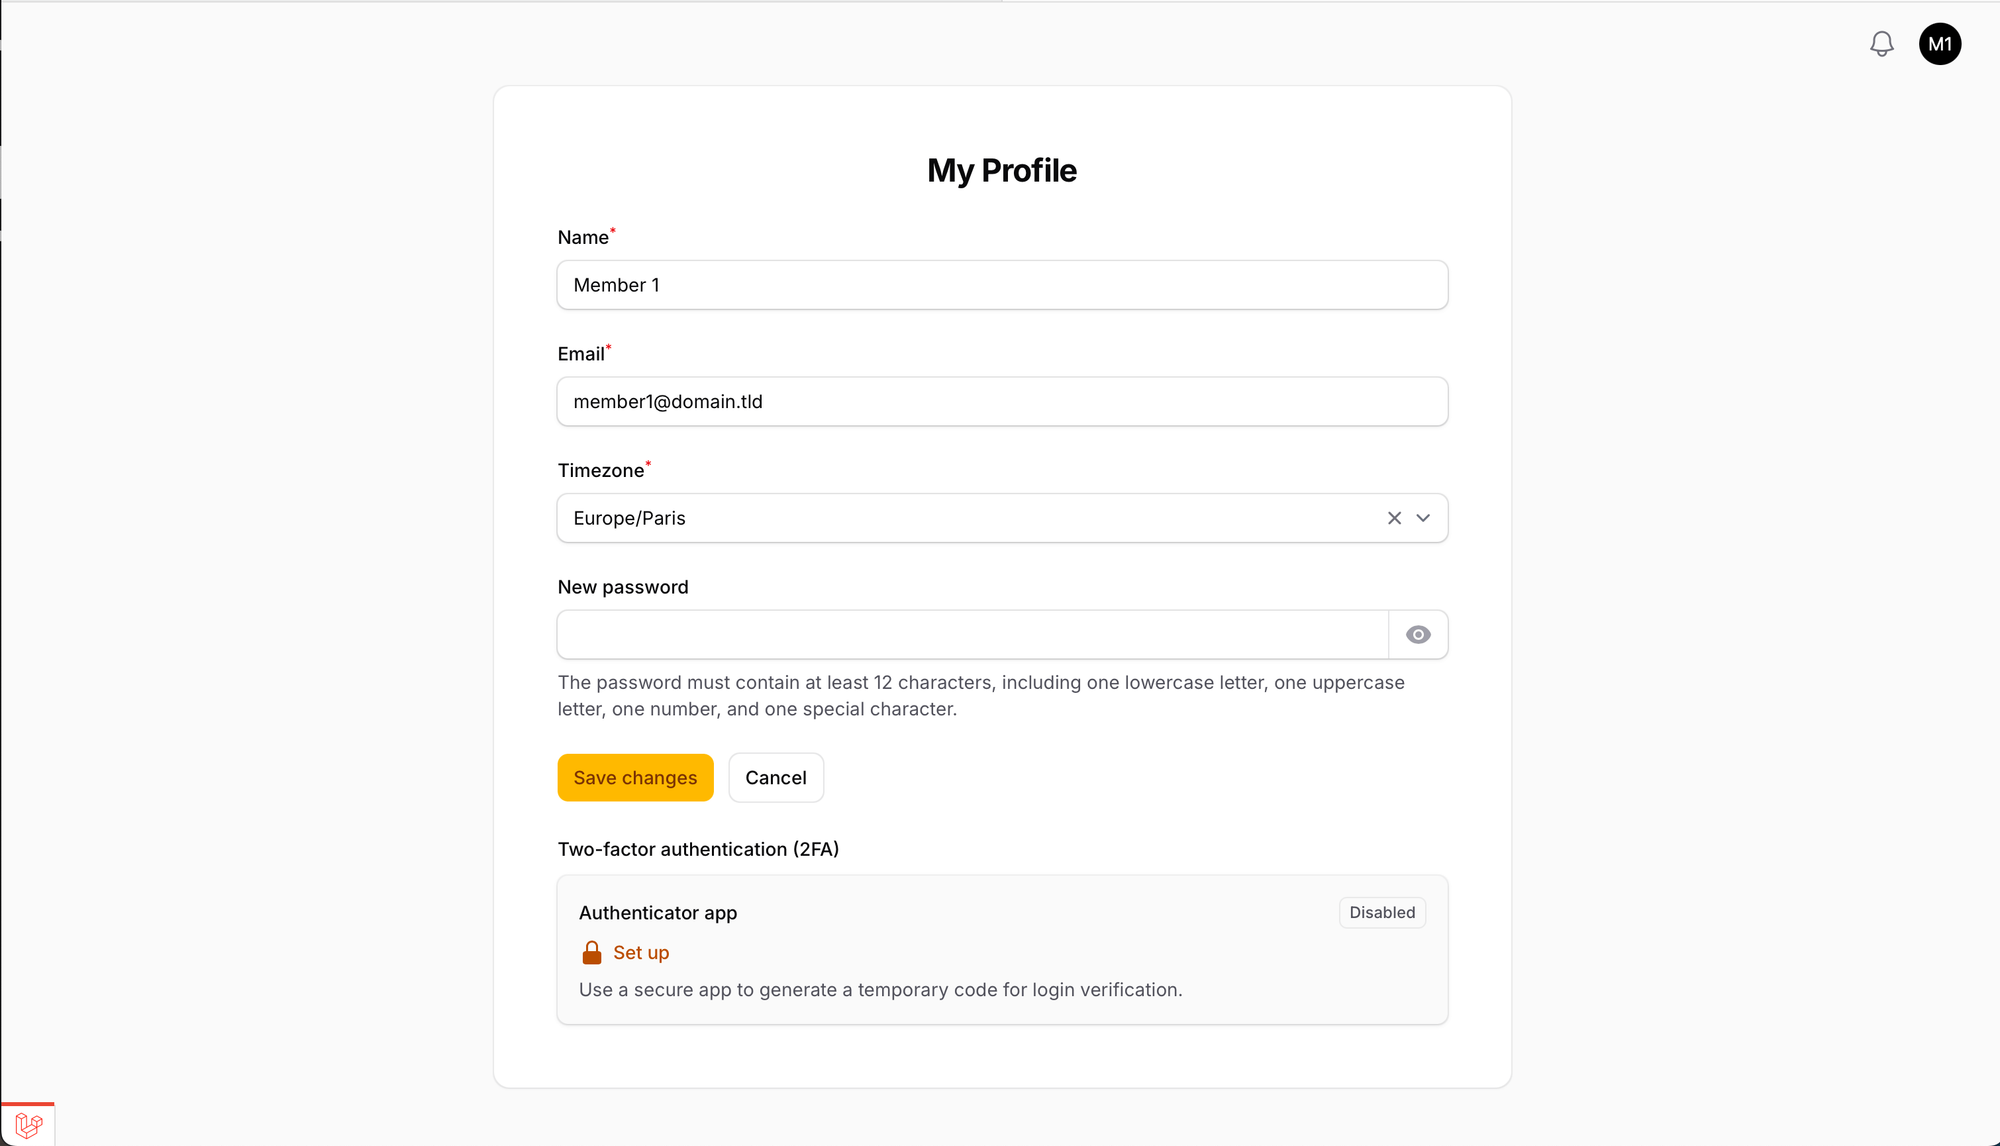Click the Set up link for Authenticator app
2000x1146 pixels.
pos(641,951)
